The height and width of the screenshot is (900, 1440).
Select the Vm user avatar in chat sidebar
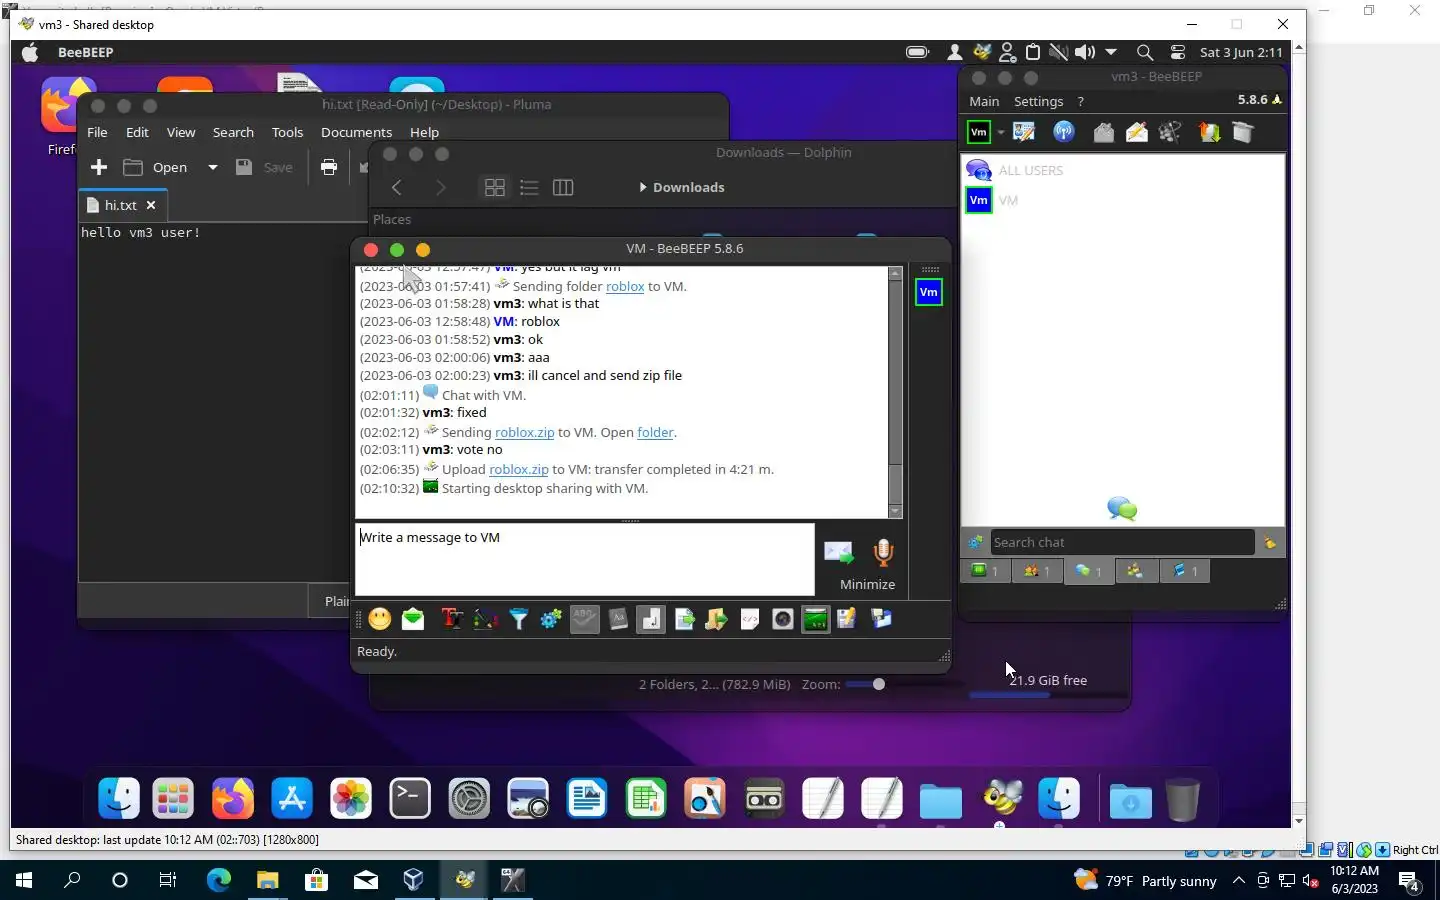tap(929, 292)
